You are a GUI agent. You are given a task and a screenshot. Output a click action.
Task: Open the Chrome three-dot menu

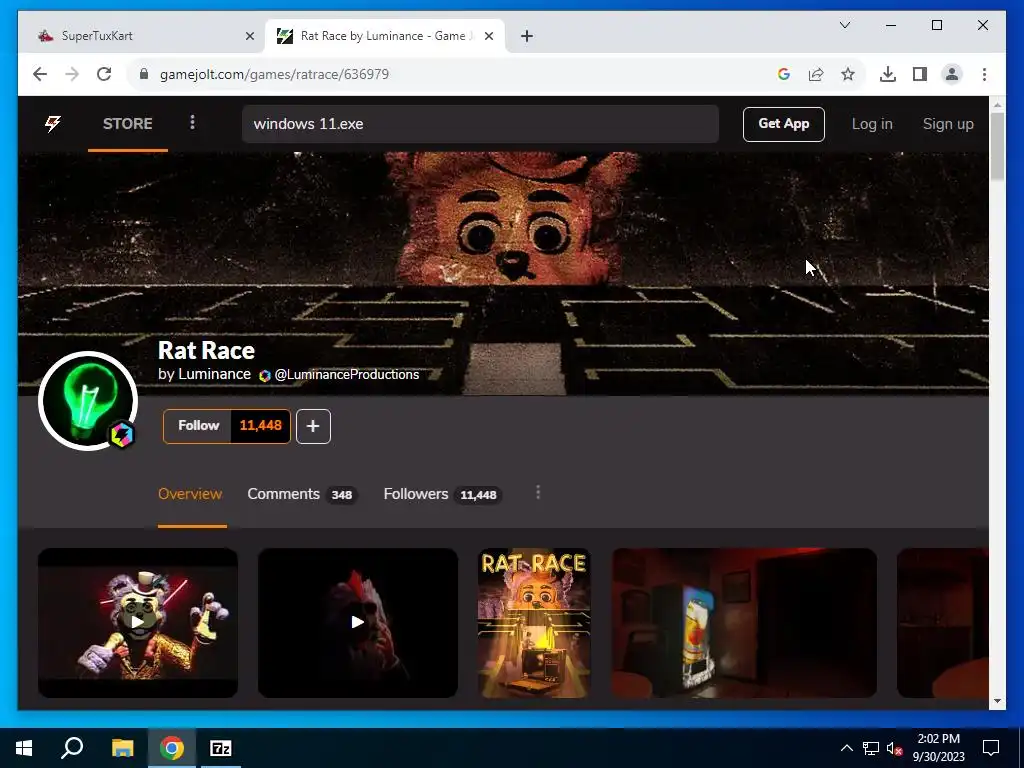(x=984, y=74)
